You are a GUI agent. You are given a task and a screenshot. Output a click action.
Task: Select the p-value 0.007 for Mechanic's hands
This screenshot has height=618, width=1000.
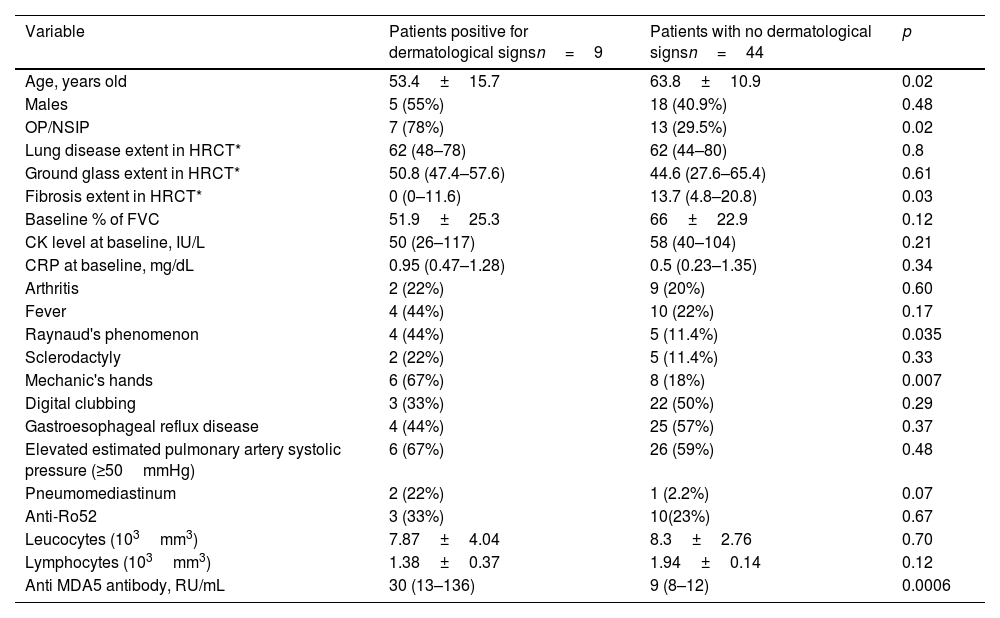(x=920, y=380)
